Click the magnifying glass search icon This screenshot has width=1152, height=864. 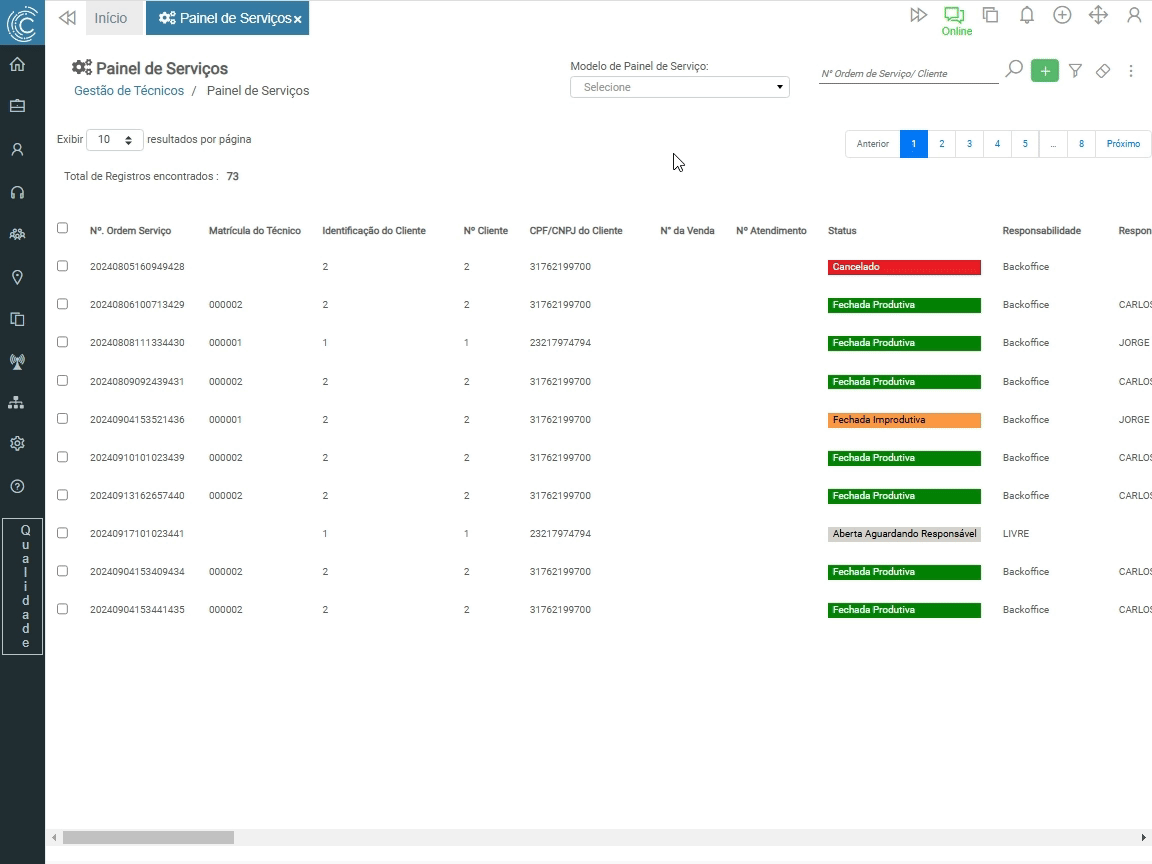pyautogui.click(x=1013, y=70)
